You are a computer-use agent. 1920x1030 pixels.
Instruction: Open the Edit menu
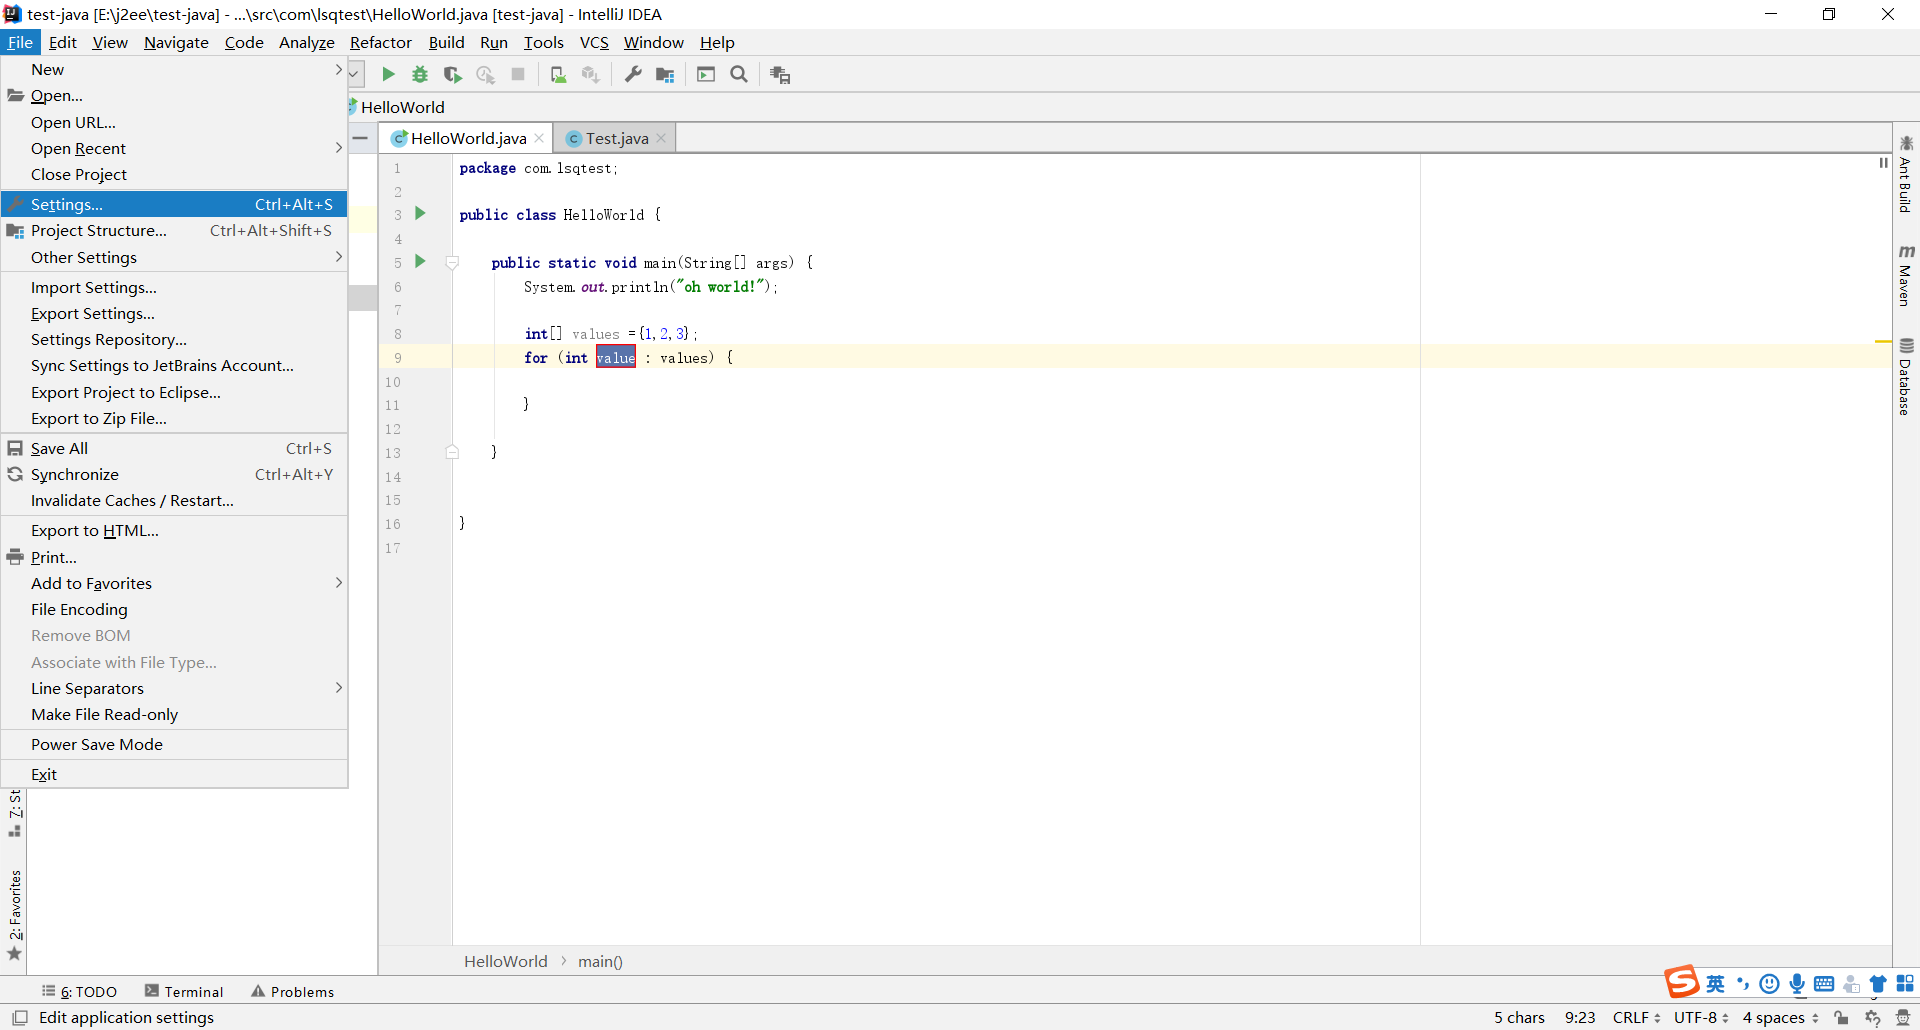pyautogui.click(x=62, y=43)
